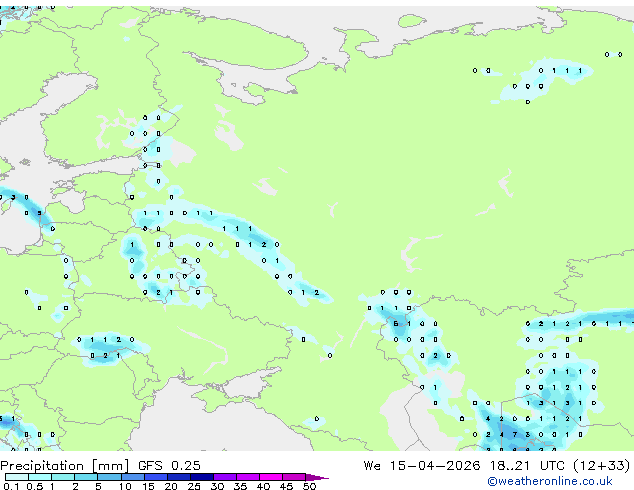Click the legend label '0.1'

pos(11,486)
